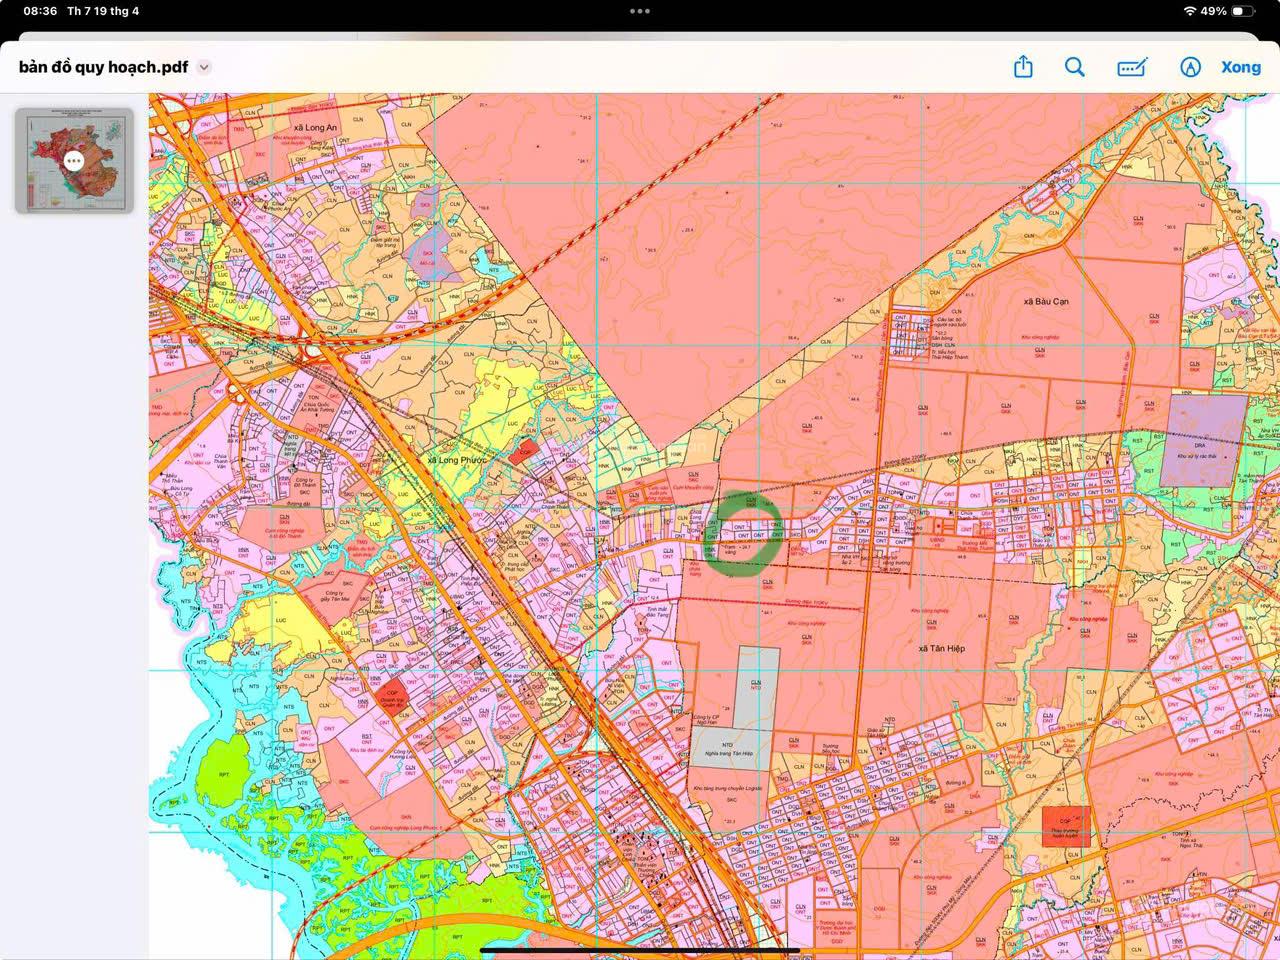Open search with the magnifying glass icon
This screenshot has height=960, width=1280.
1075,67
